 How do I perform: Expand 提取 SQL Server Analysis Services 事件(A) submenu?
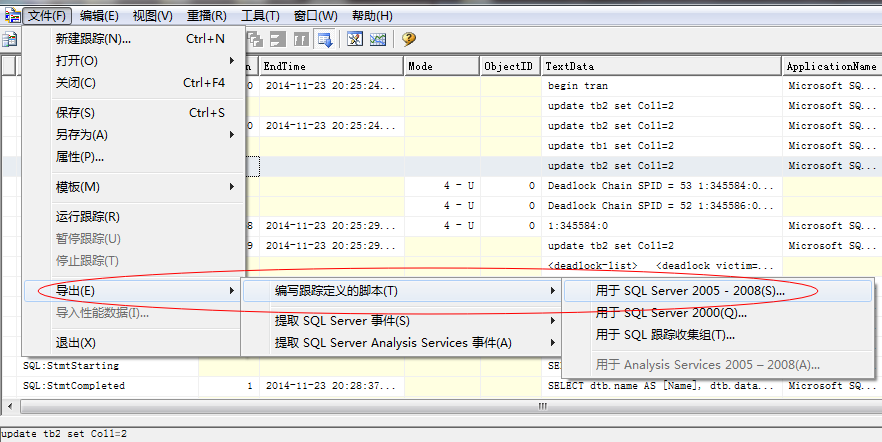(x=401, y=343)
